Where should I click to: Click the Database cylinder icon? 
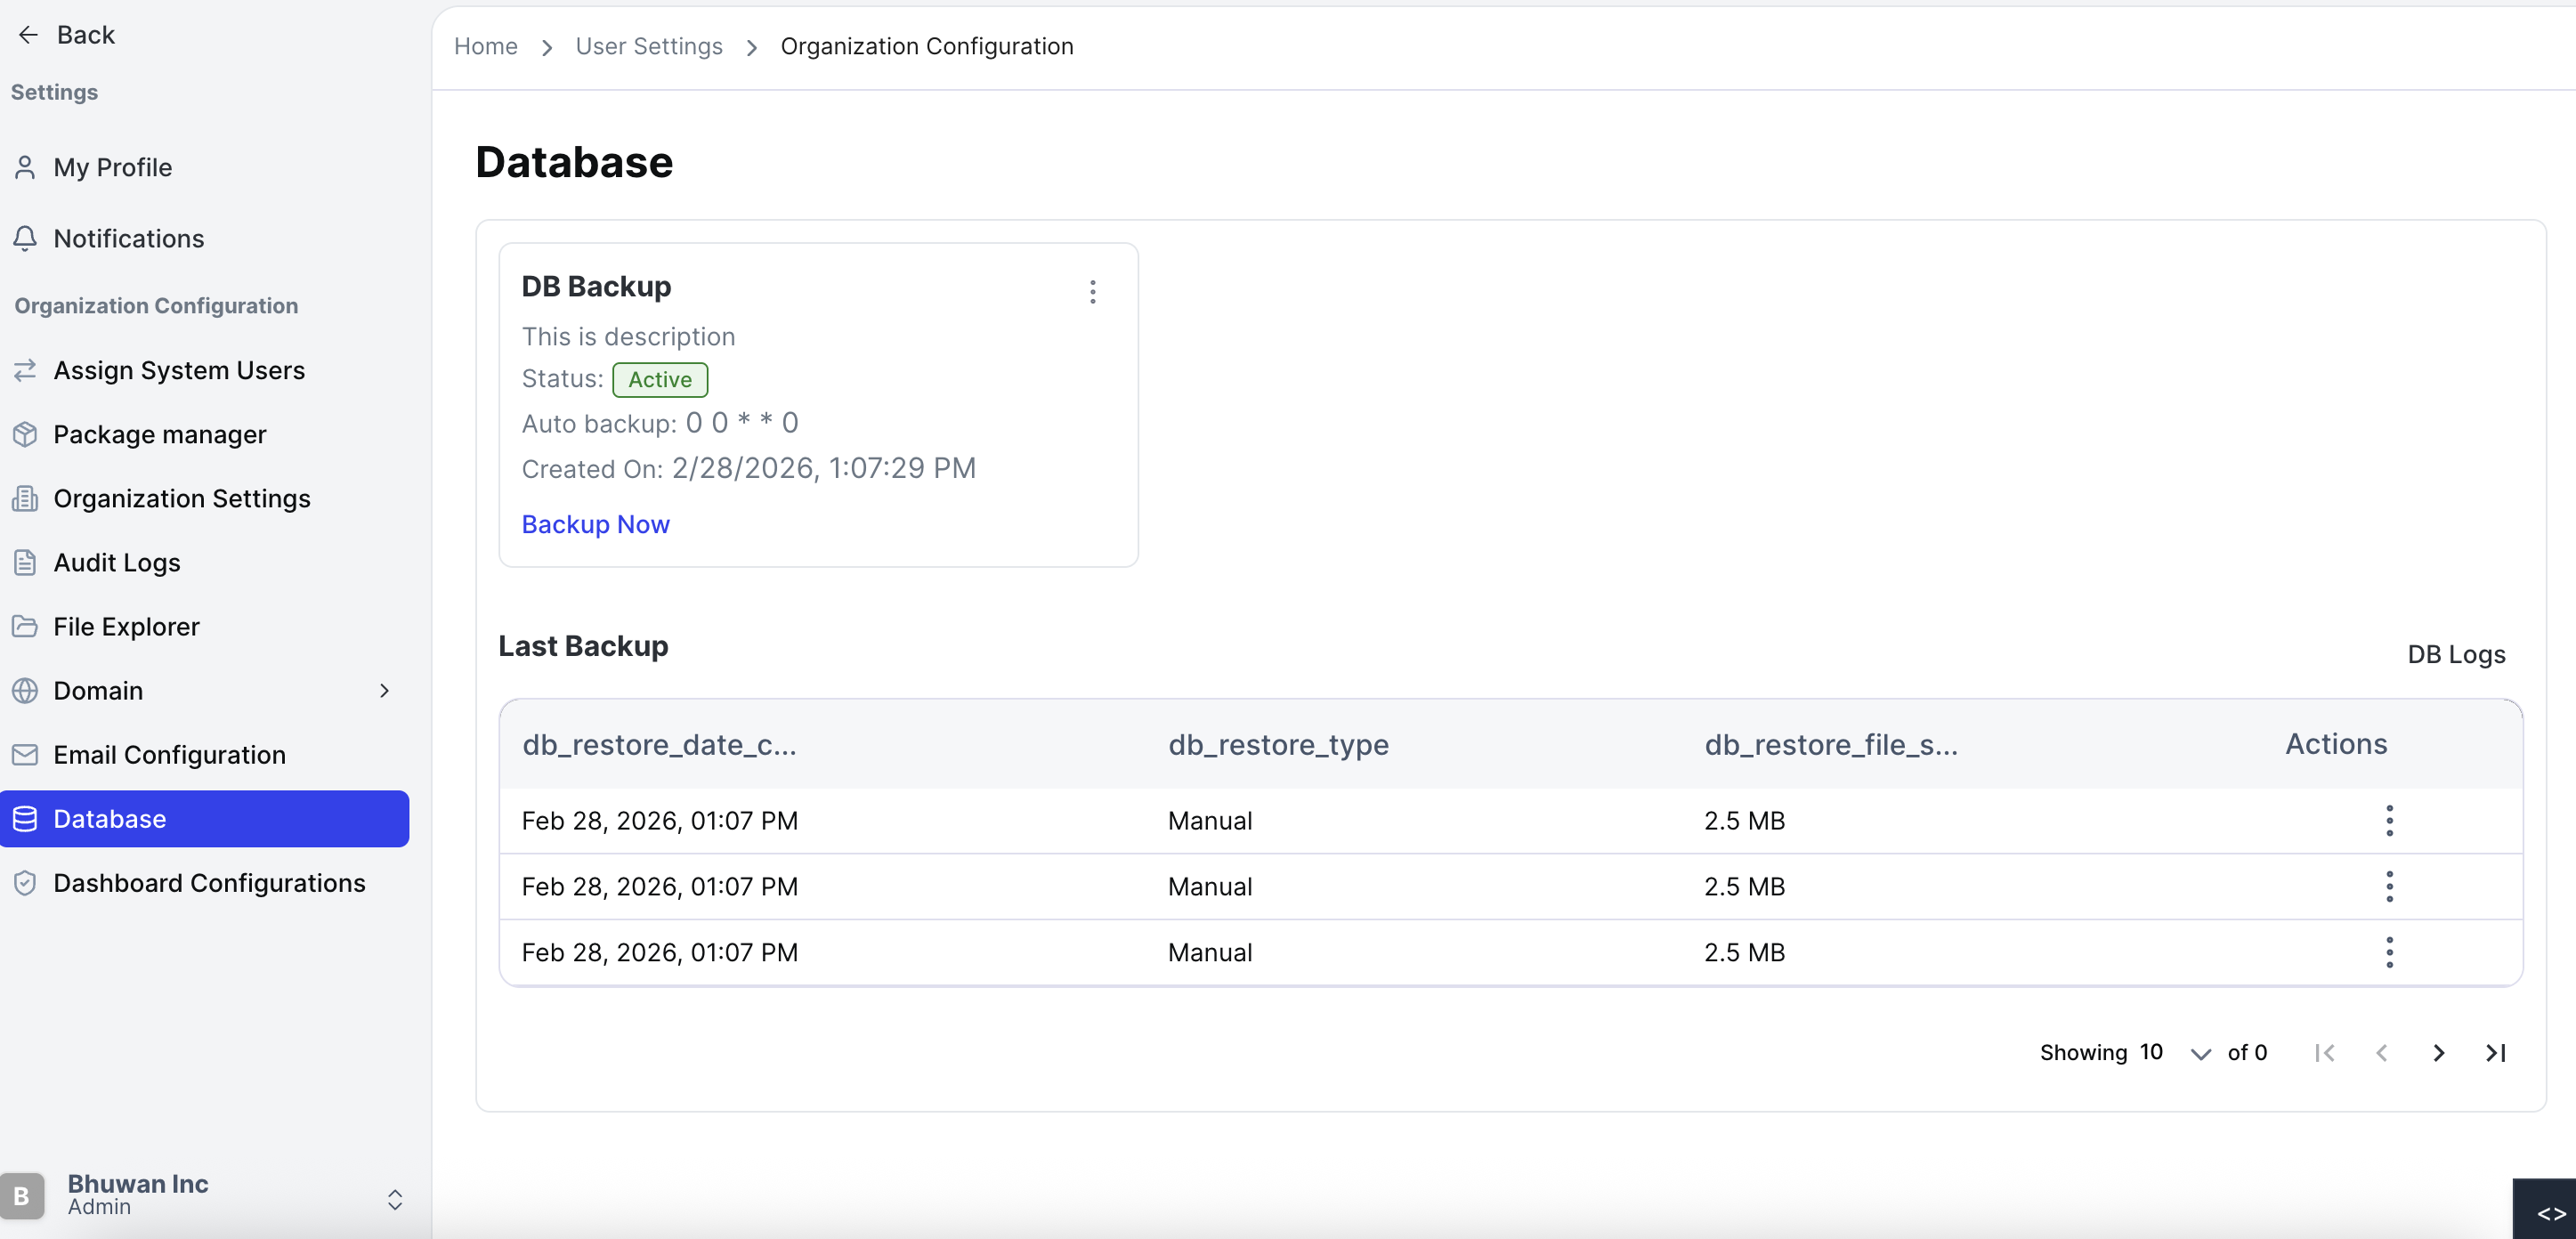click(26, 819)
